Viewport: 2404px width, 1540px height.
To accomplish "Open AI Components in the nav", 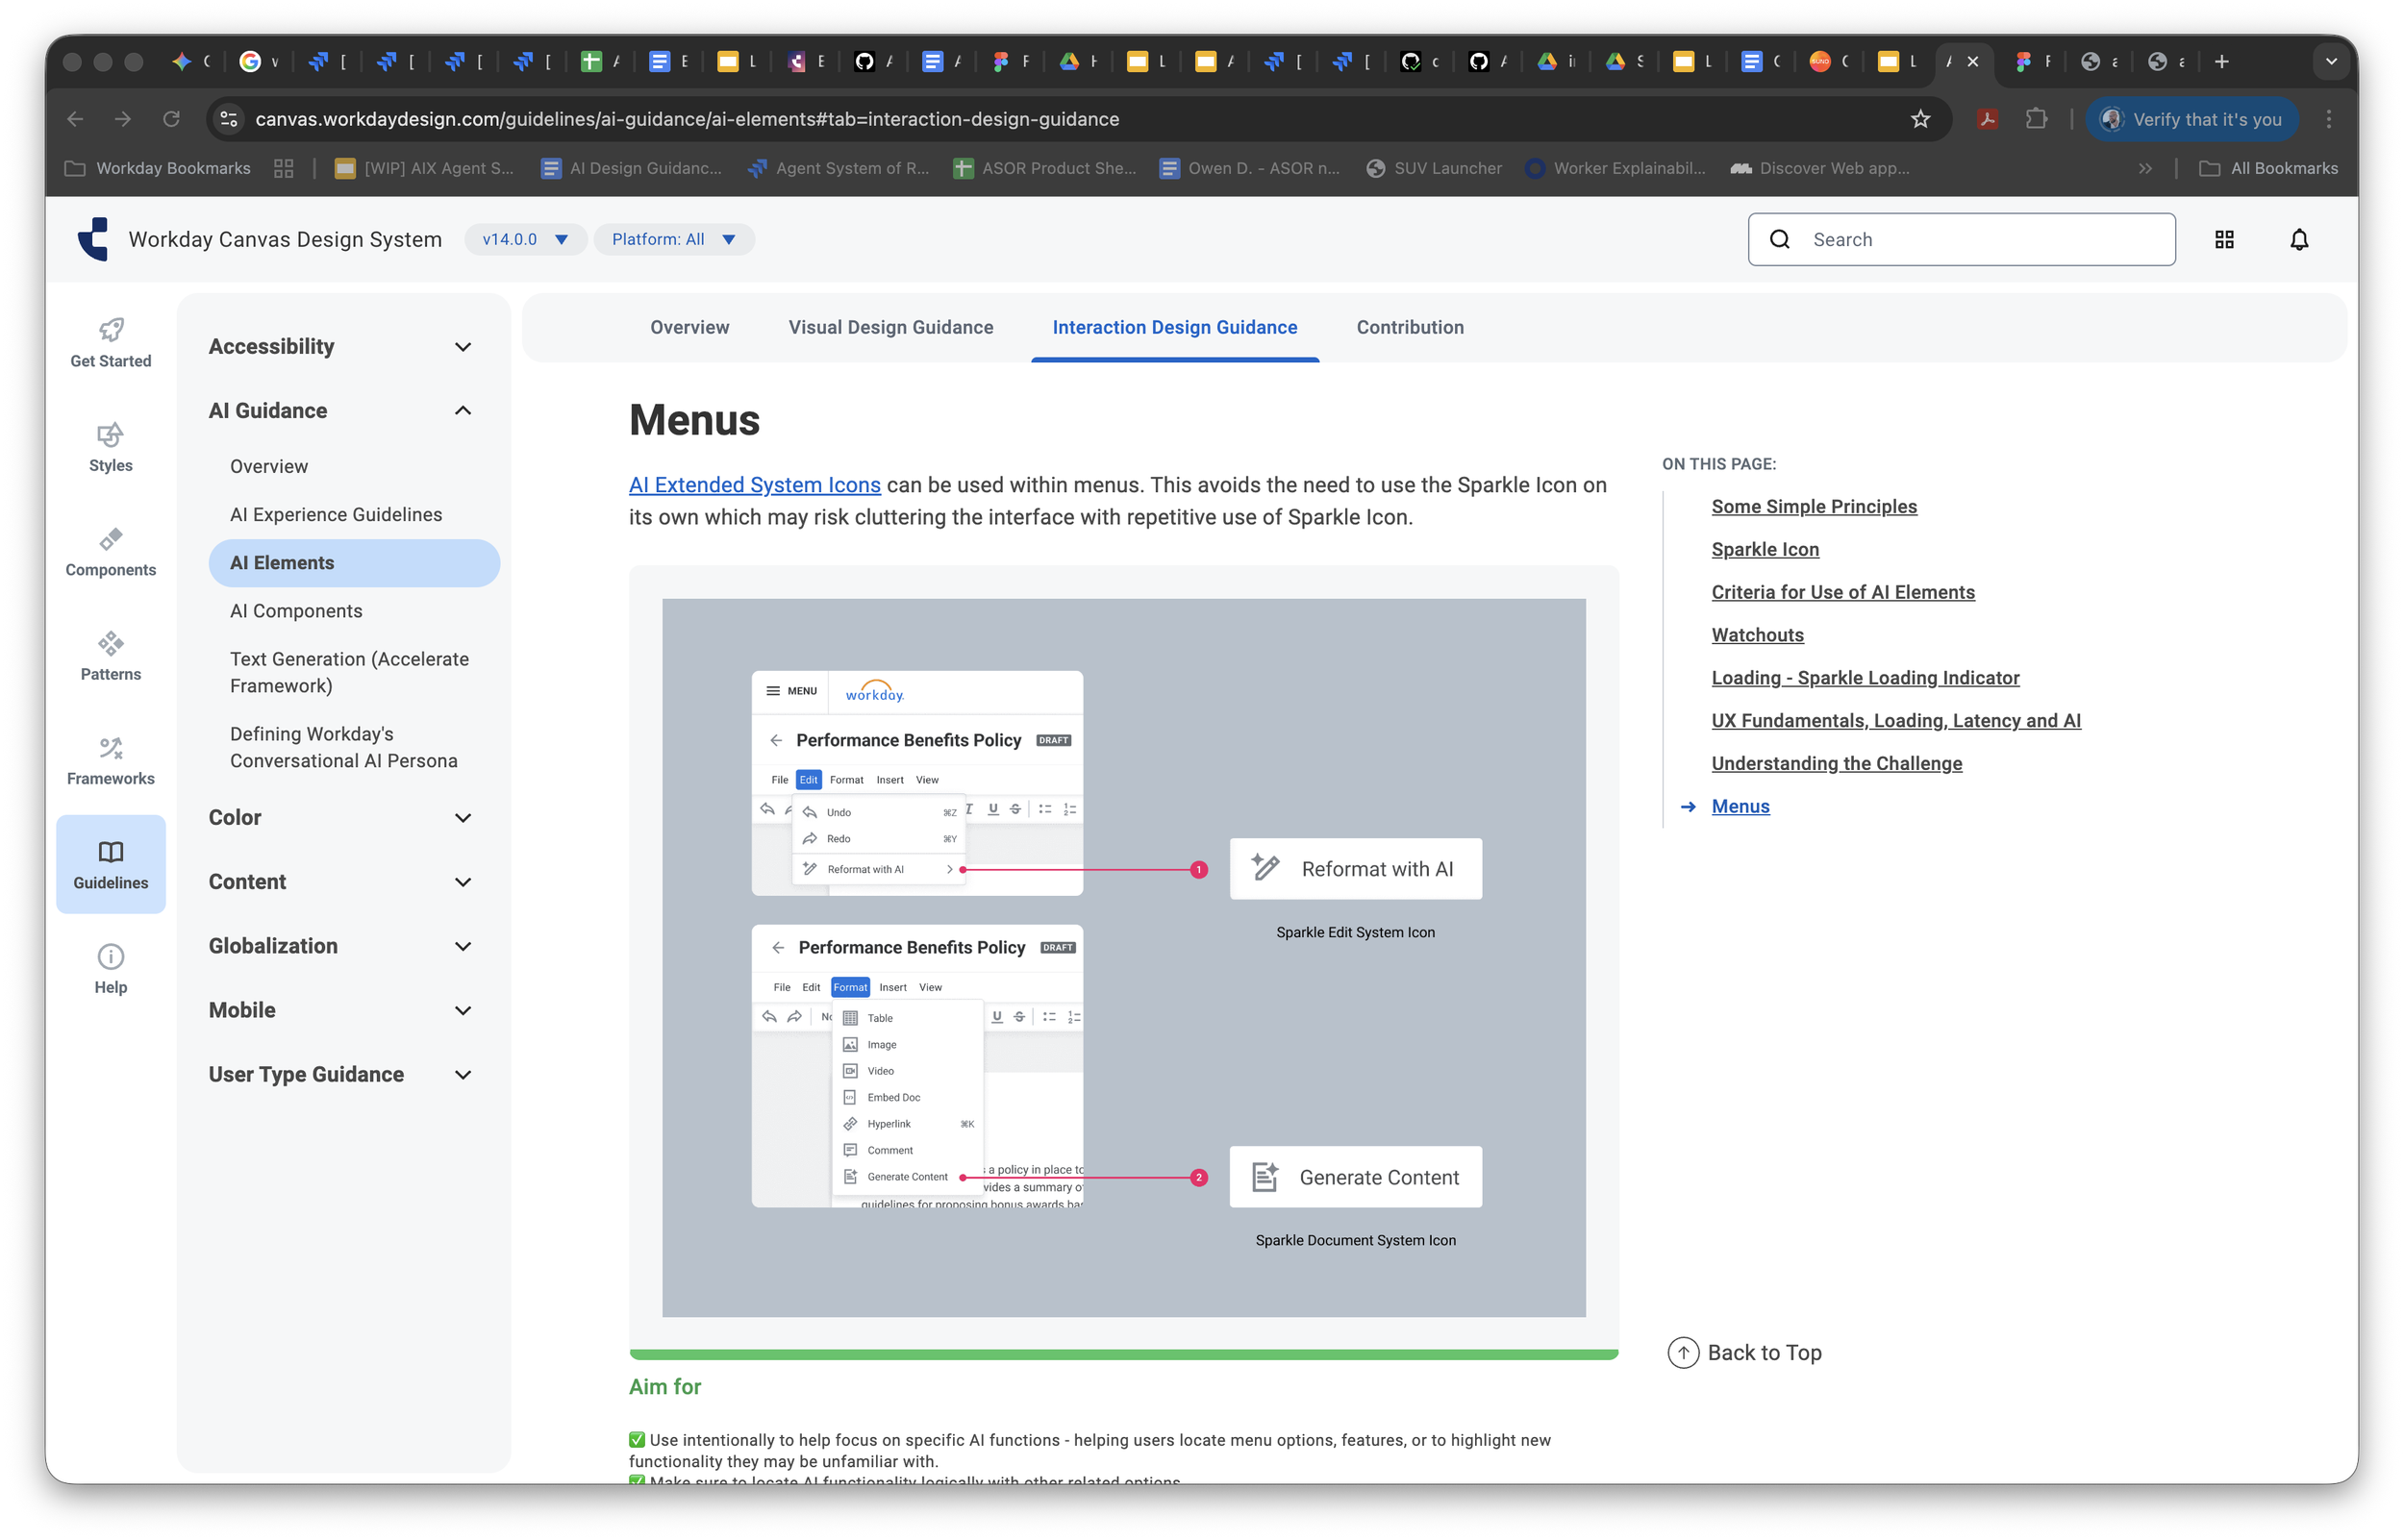I will pyautogui.click(x=296, y=611).
